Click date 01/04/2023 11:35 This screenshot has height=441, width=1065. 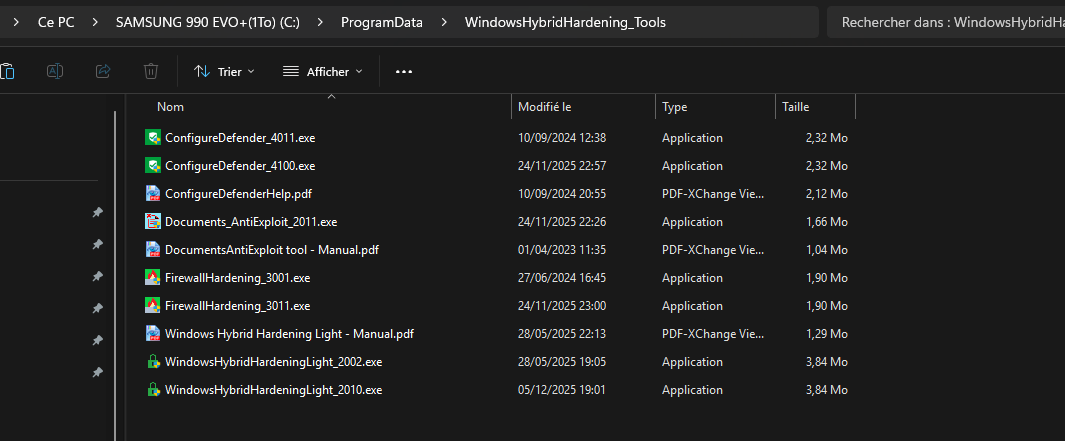pos(562,249)
